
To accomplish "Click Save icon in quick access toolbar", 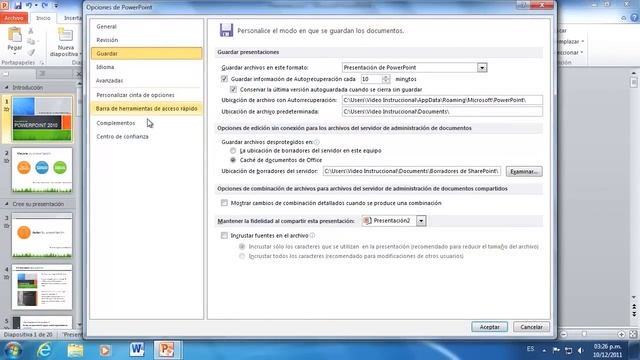I will (18, 5).
